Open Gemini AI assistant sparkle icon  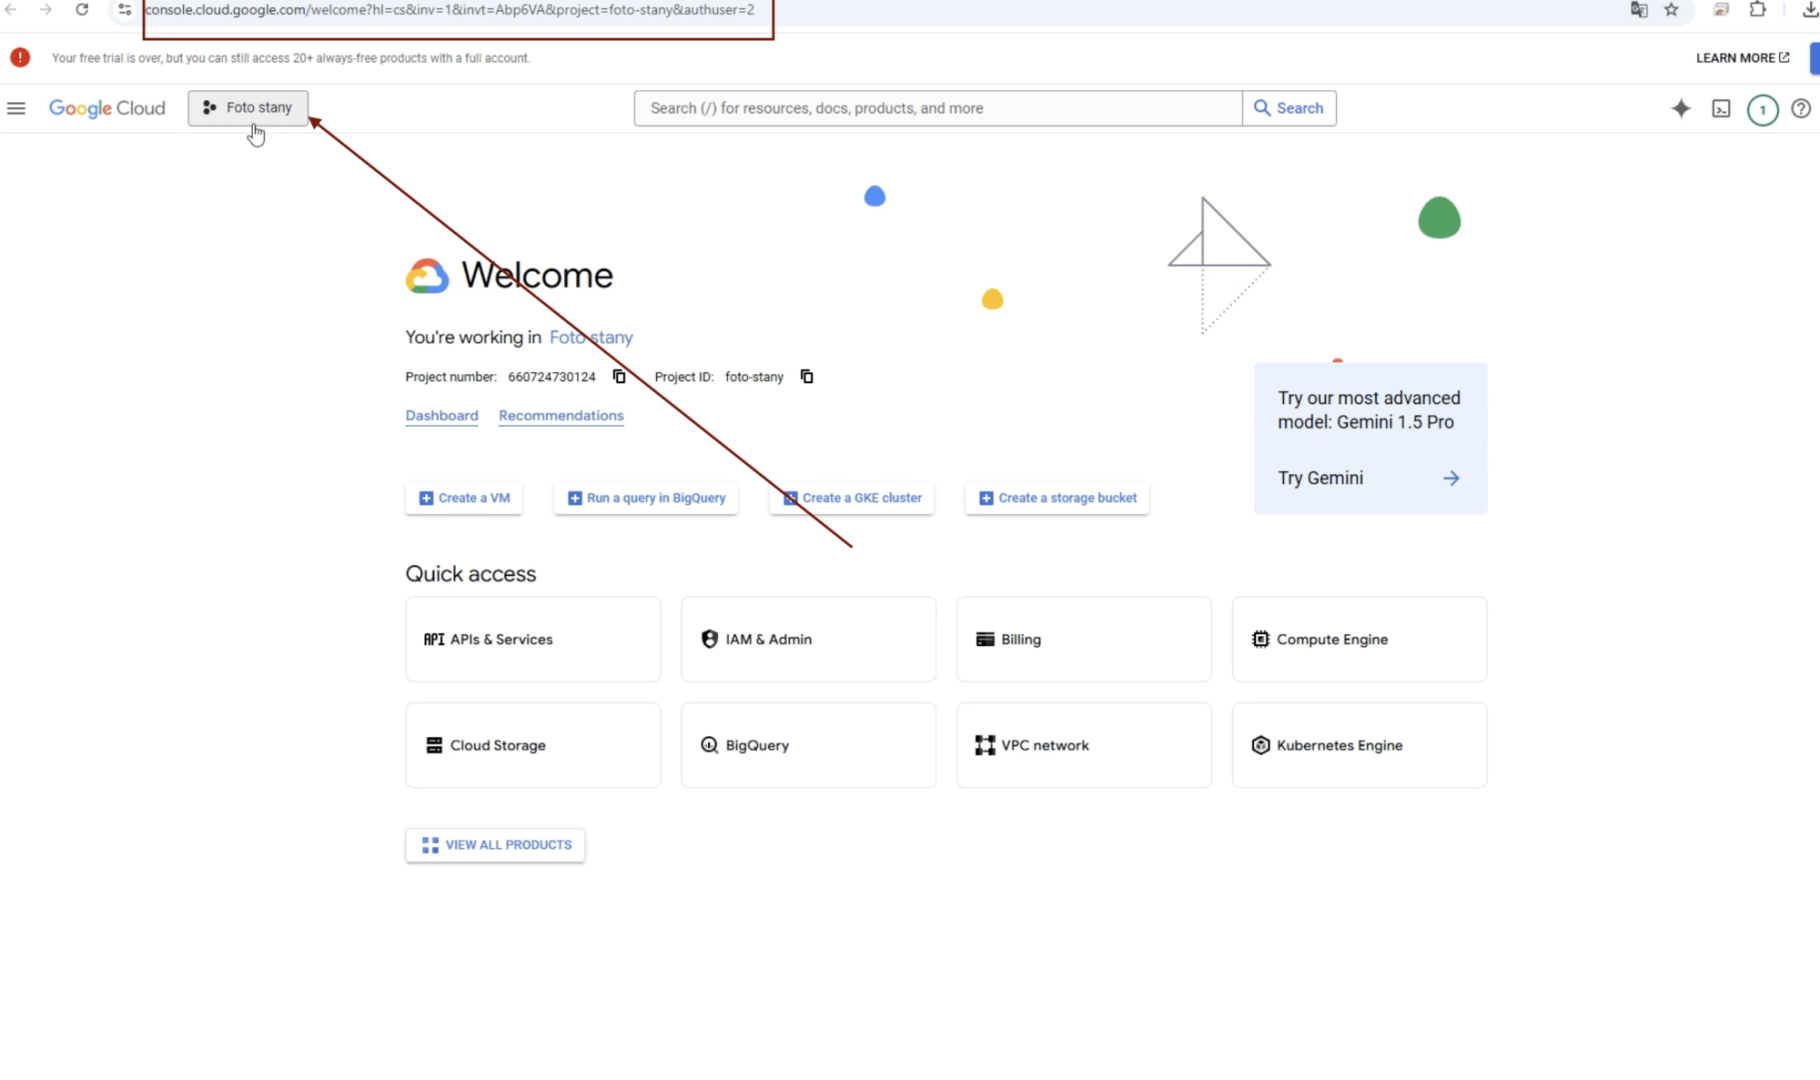point(1681,108)
